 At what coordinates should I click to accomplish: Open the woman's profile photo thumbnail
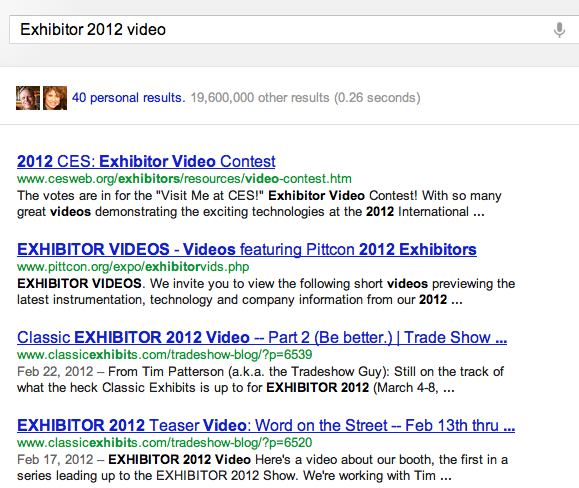pyautogui.click(x=55, y=98)
